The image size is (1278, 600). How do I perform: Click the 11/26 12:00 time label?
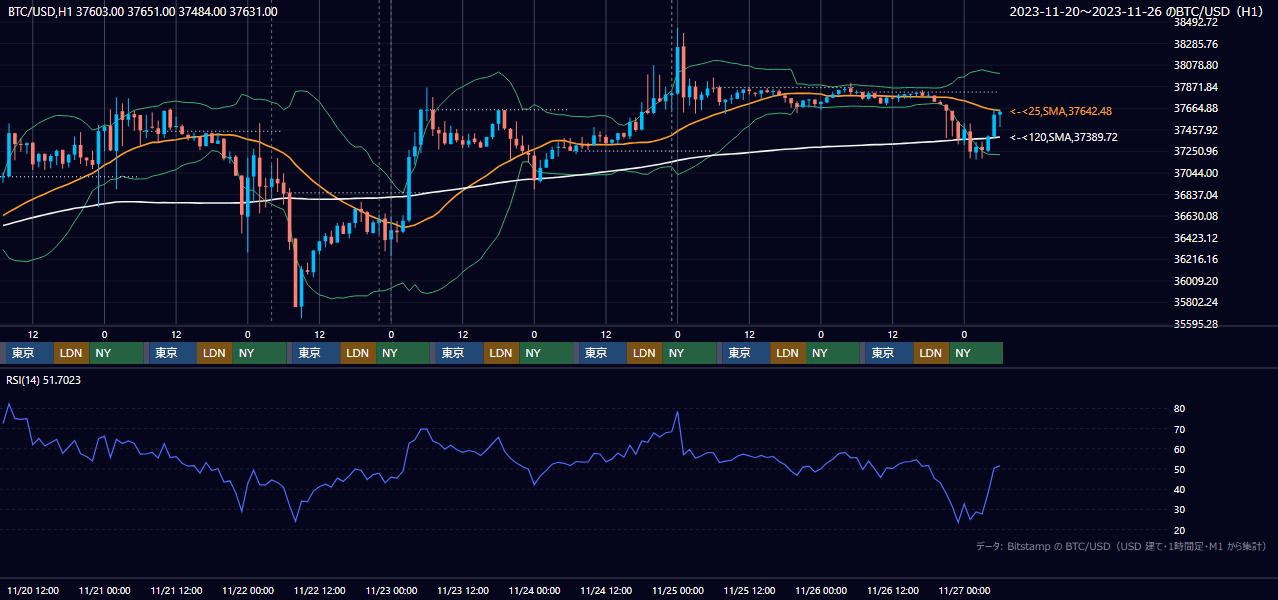pos(893,590)
